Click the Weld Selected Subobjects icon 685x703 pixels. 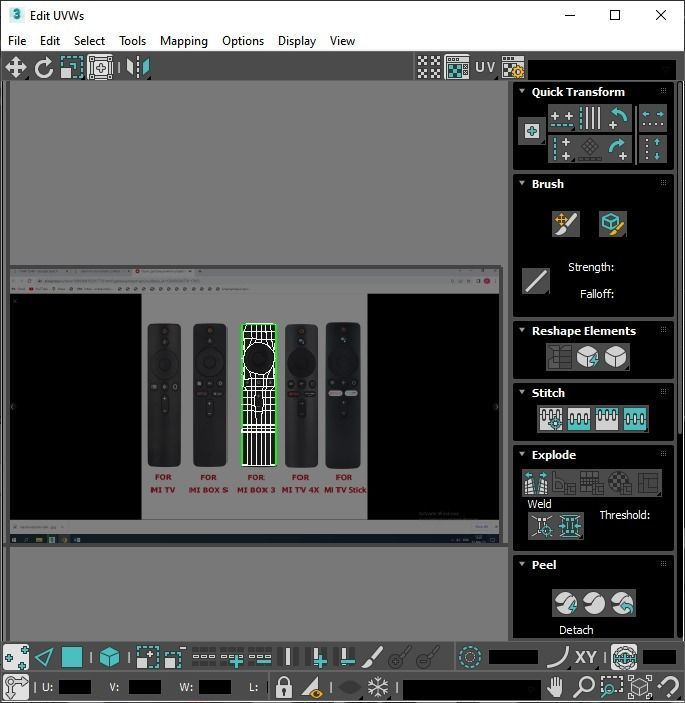pyautogui.click(x=570, y=526)
